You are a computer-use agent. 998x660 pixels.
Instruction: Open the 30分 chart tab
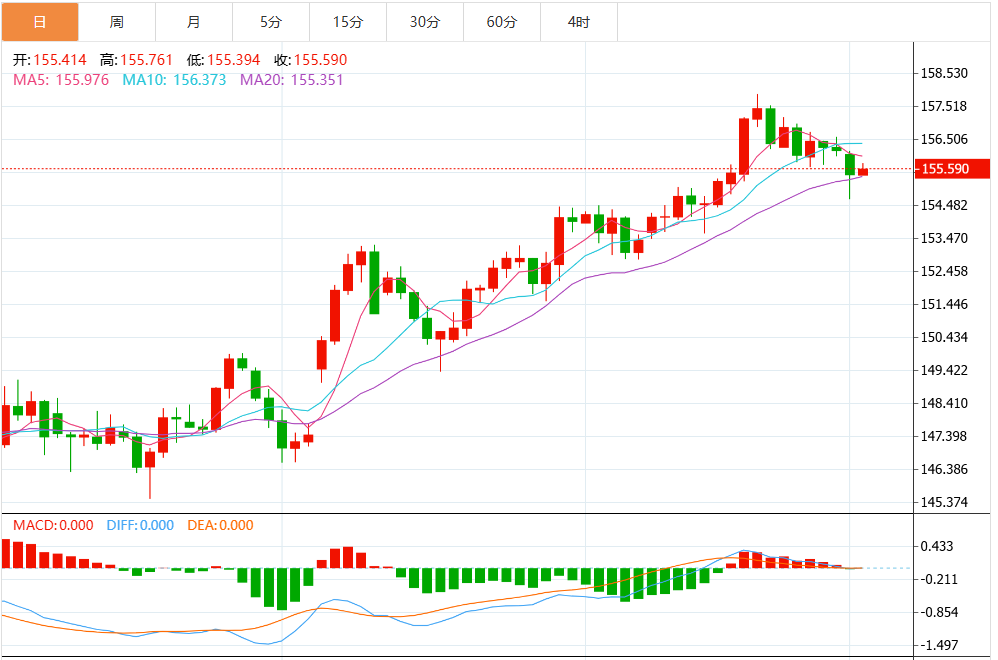coord(425,22)
